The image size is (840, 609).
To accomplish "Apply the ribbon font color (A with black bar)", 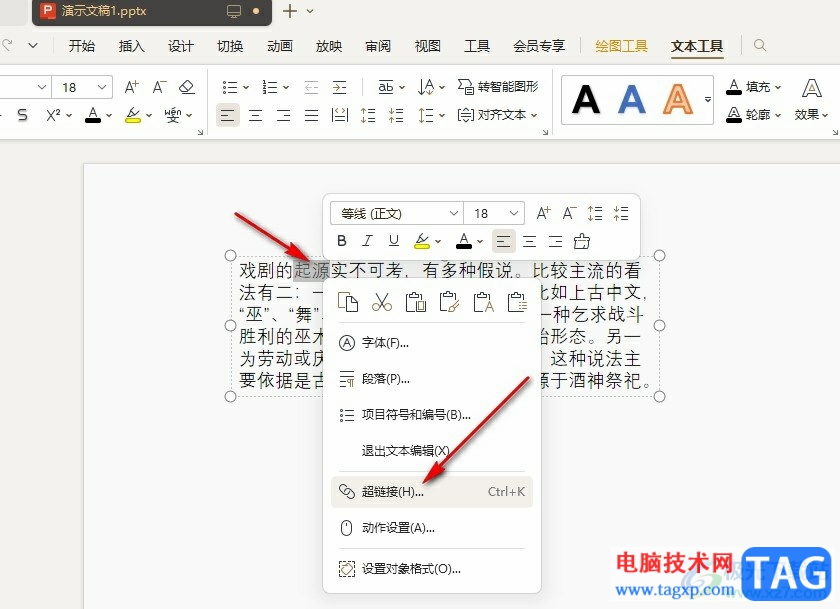I will pos(93,115).
